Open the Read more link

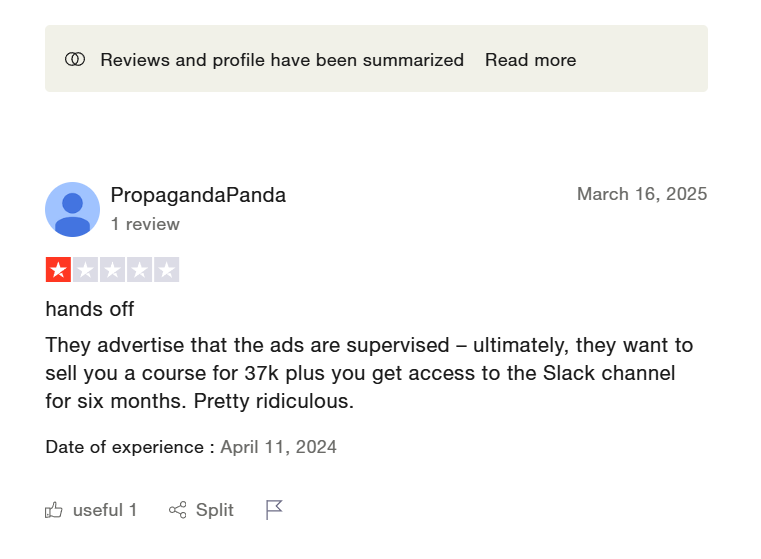coord(530,60)
